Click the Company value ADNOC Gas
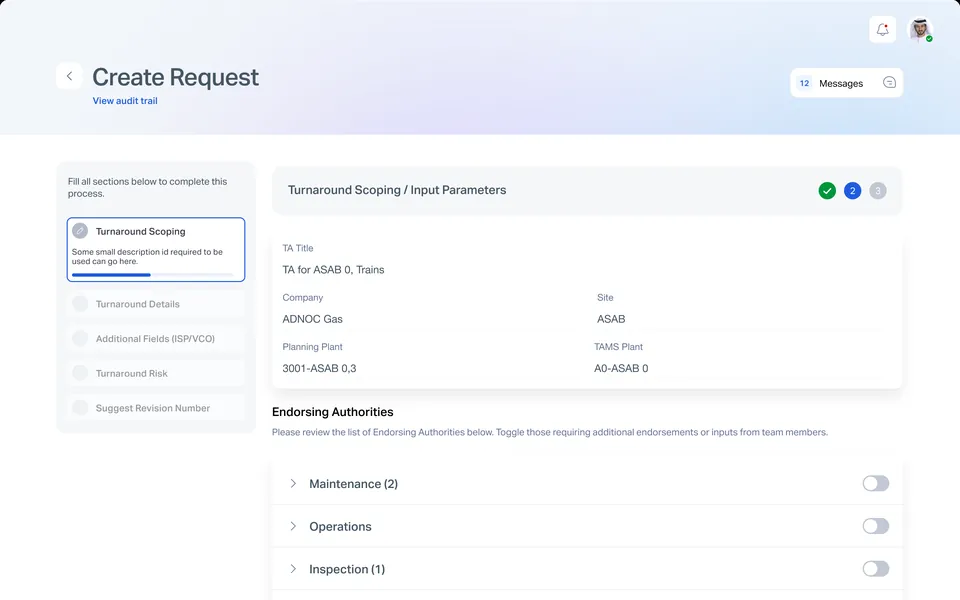The image size is (960, 600). (312, 319)
